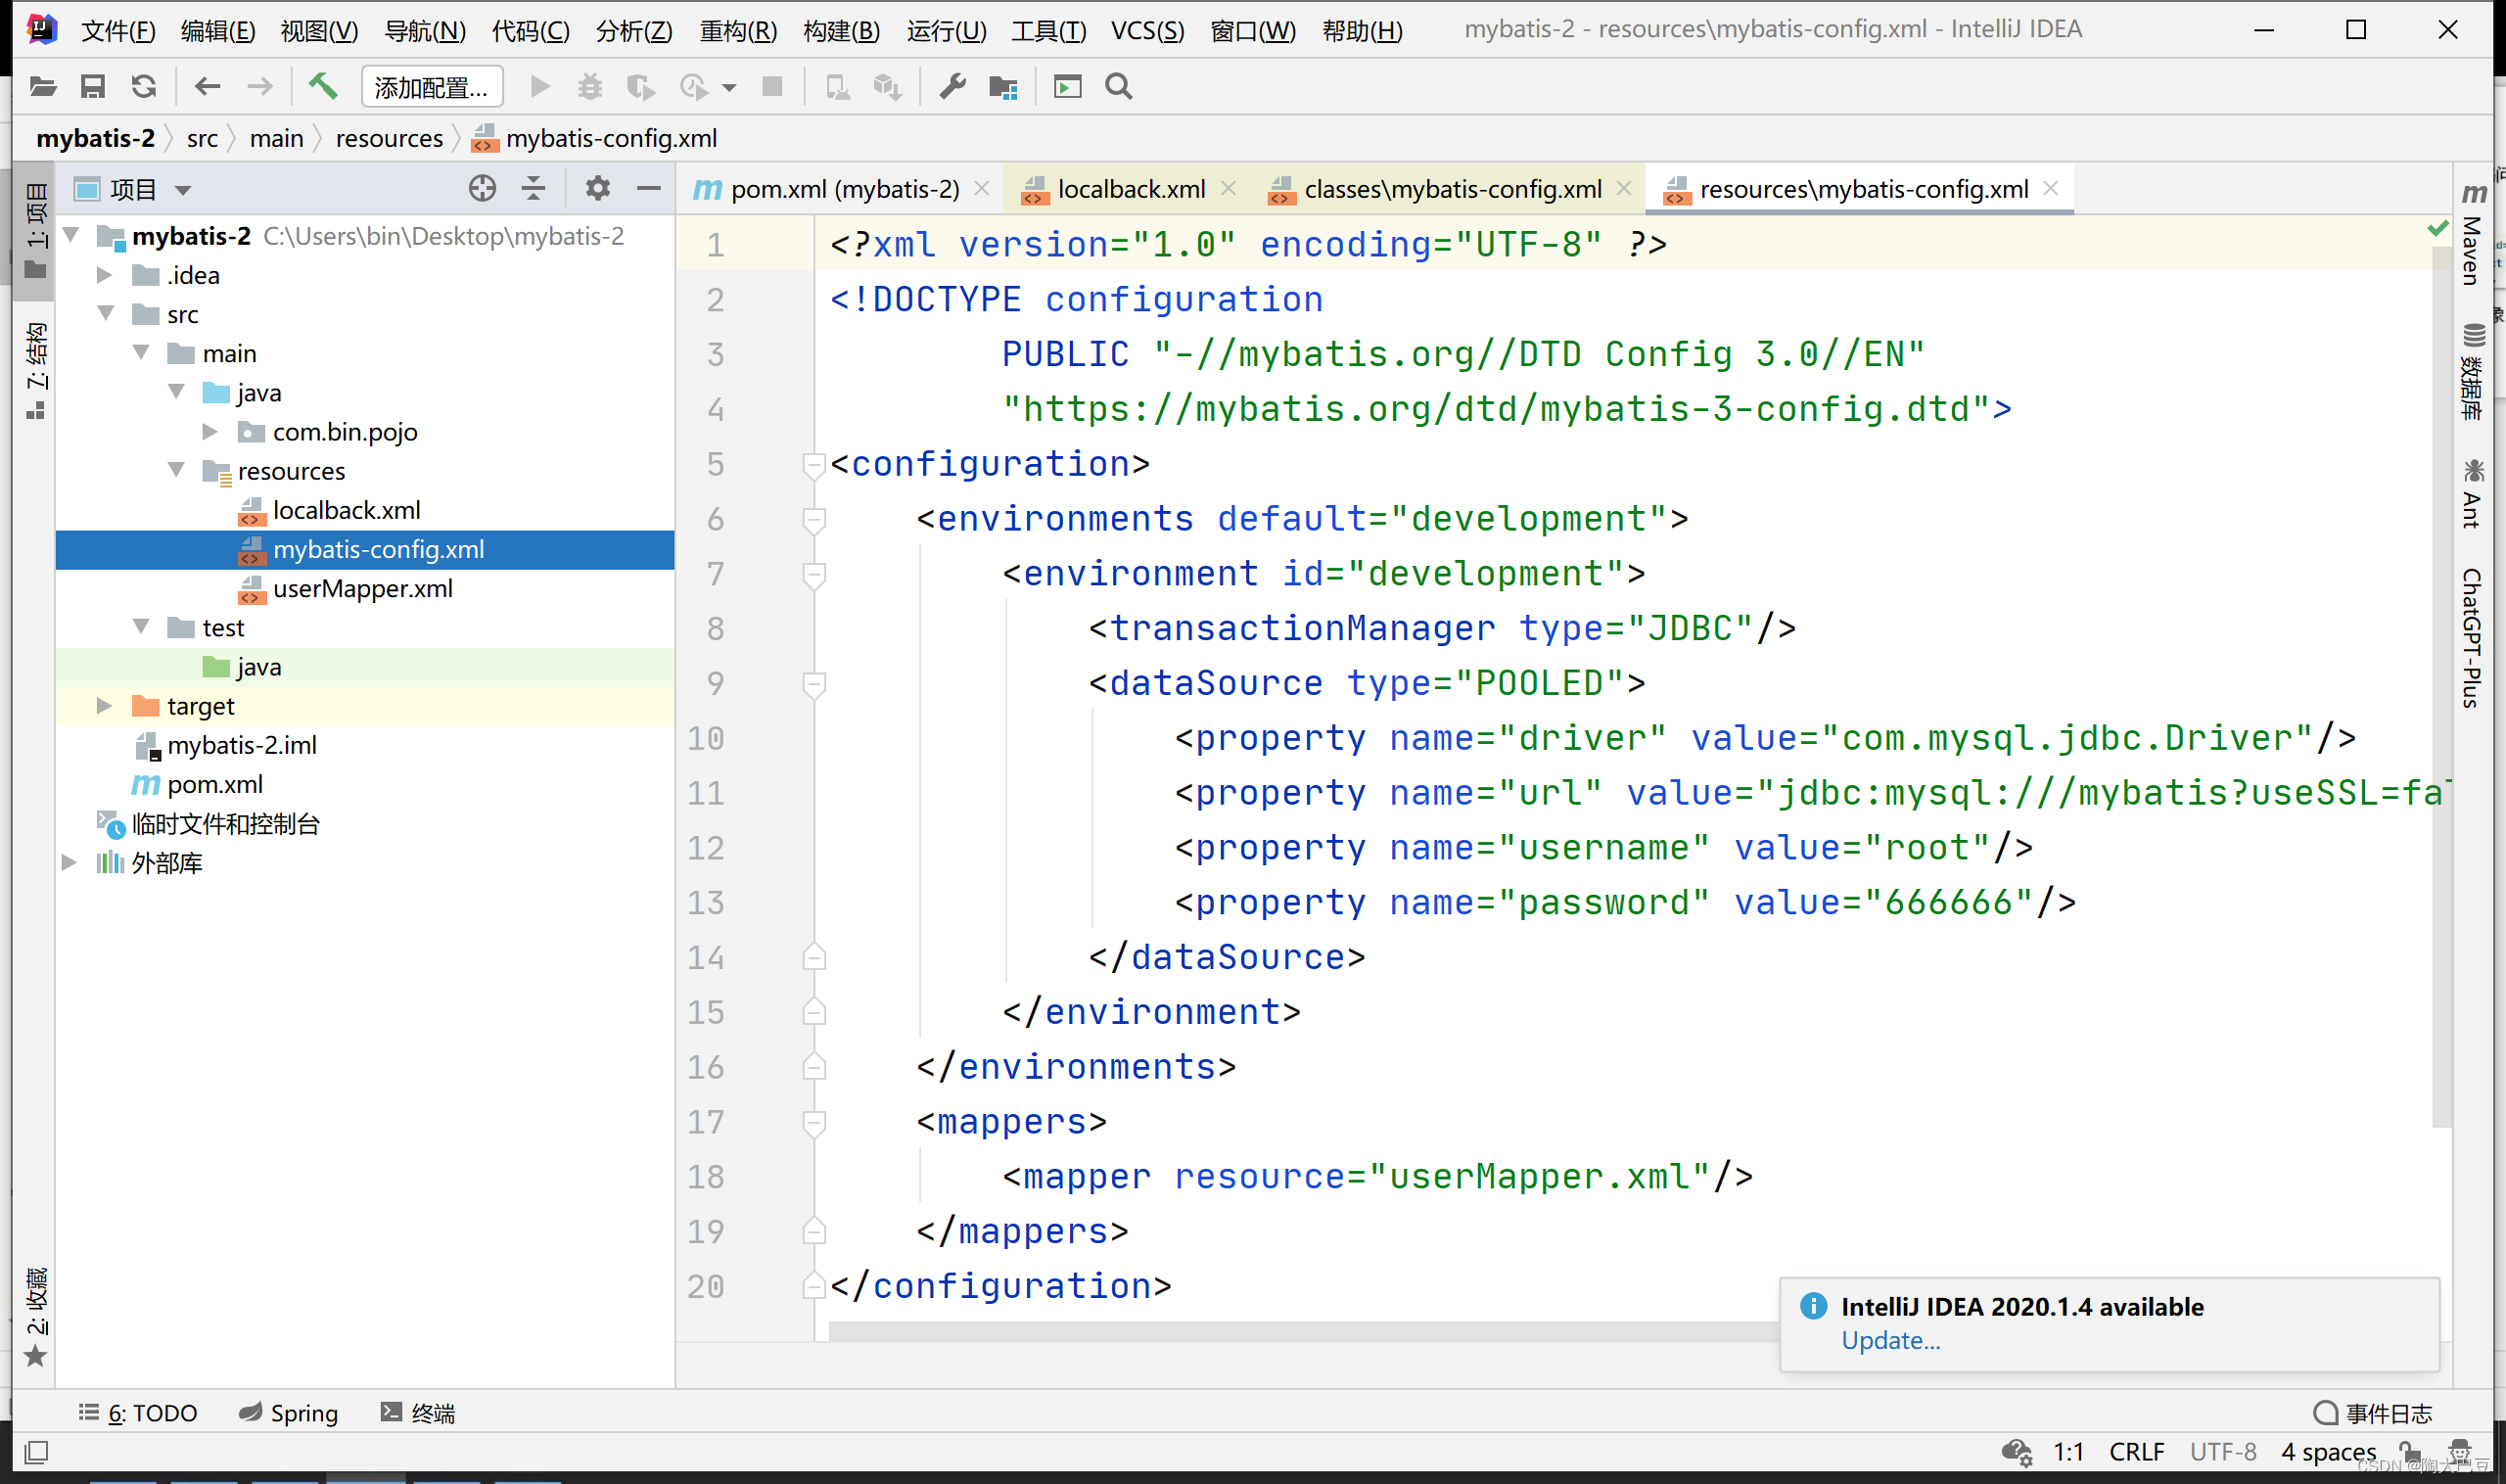This screenshot has width=2506, height=1484.
Task: Open the 重构(R) menu
Action: 737,30
